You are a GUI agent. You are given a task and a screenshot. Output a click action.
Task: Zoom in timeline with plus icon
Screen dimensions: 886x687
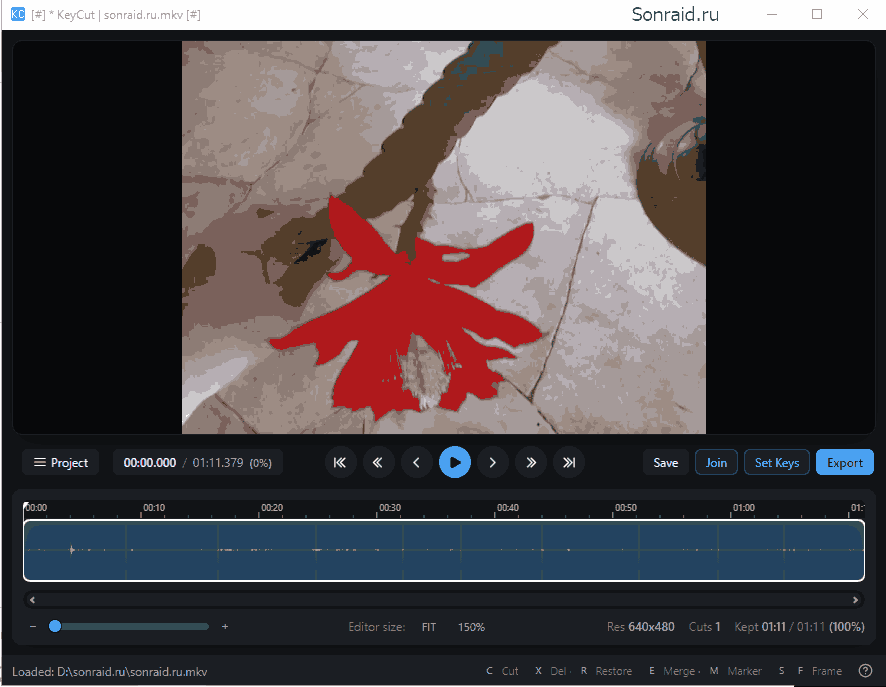tap(225, 627)
